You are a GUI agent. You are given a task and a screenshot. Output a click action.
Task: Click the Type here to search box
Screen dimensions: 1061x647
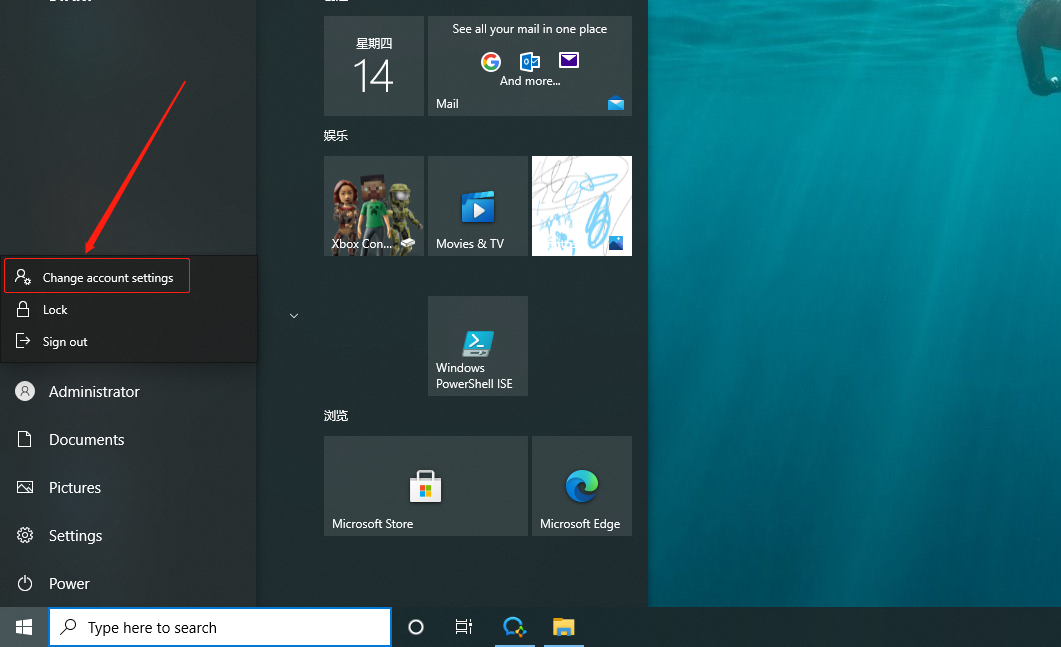(x=220, y=627)
